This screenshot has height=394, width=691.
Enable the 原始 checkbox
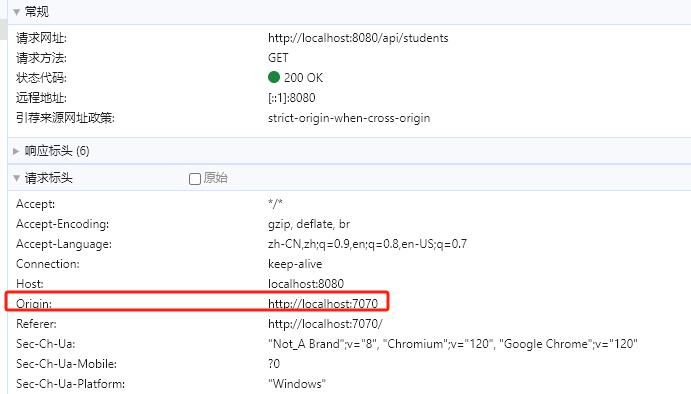(x=195, y=178)
